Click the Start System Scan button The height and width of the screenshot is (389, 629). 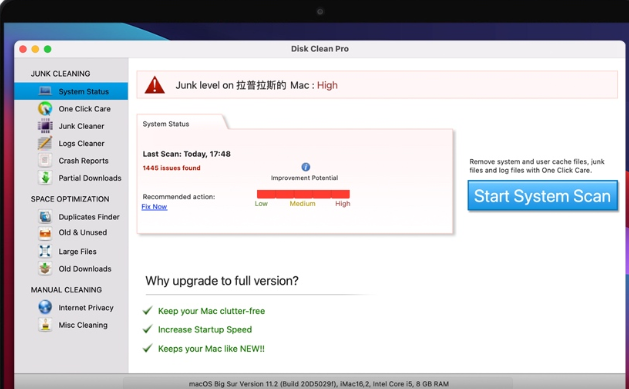click(542, 196)
